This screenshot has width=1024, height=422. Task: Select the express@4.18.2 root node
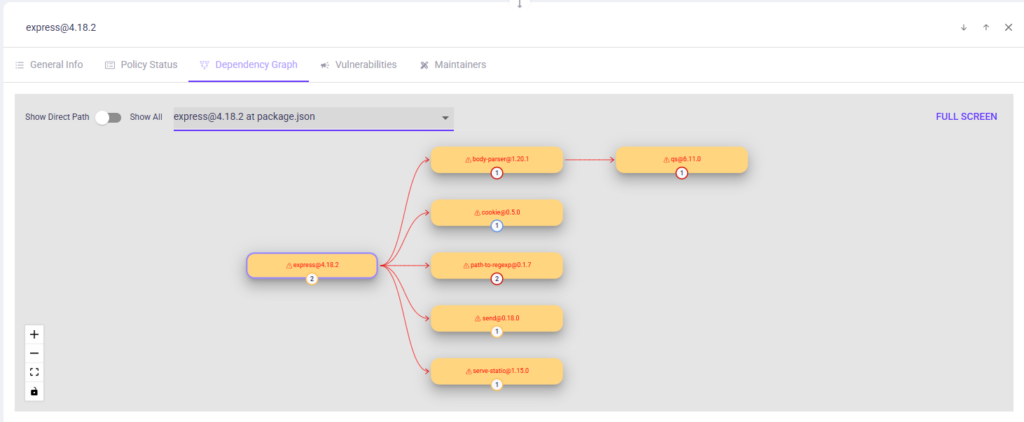[x=312, y=265]
